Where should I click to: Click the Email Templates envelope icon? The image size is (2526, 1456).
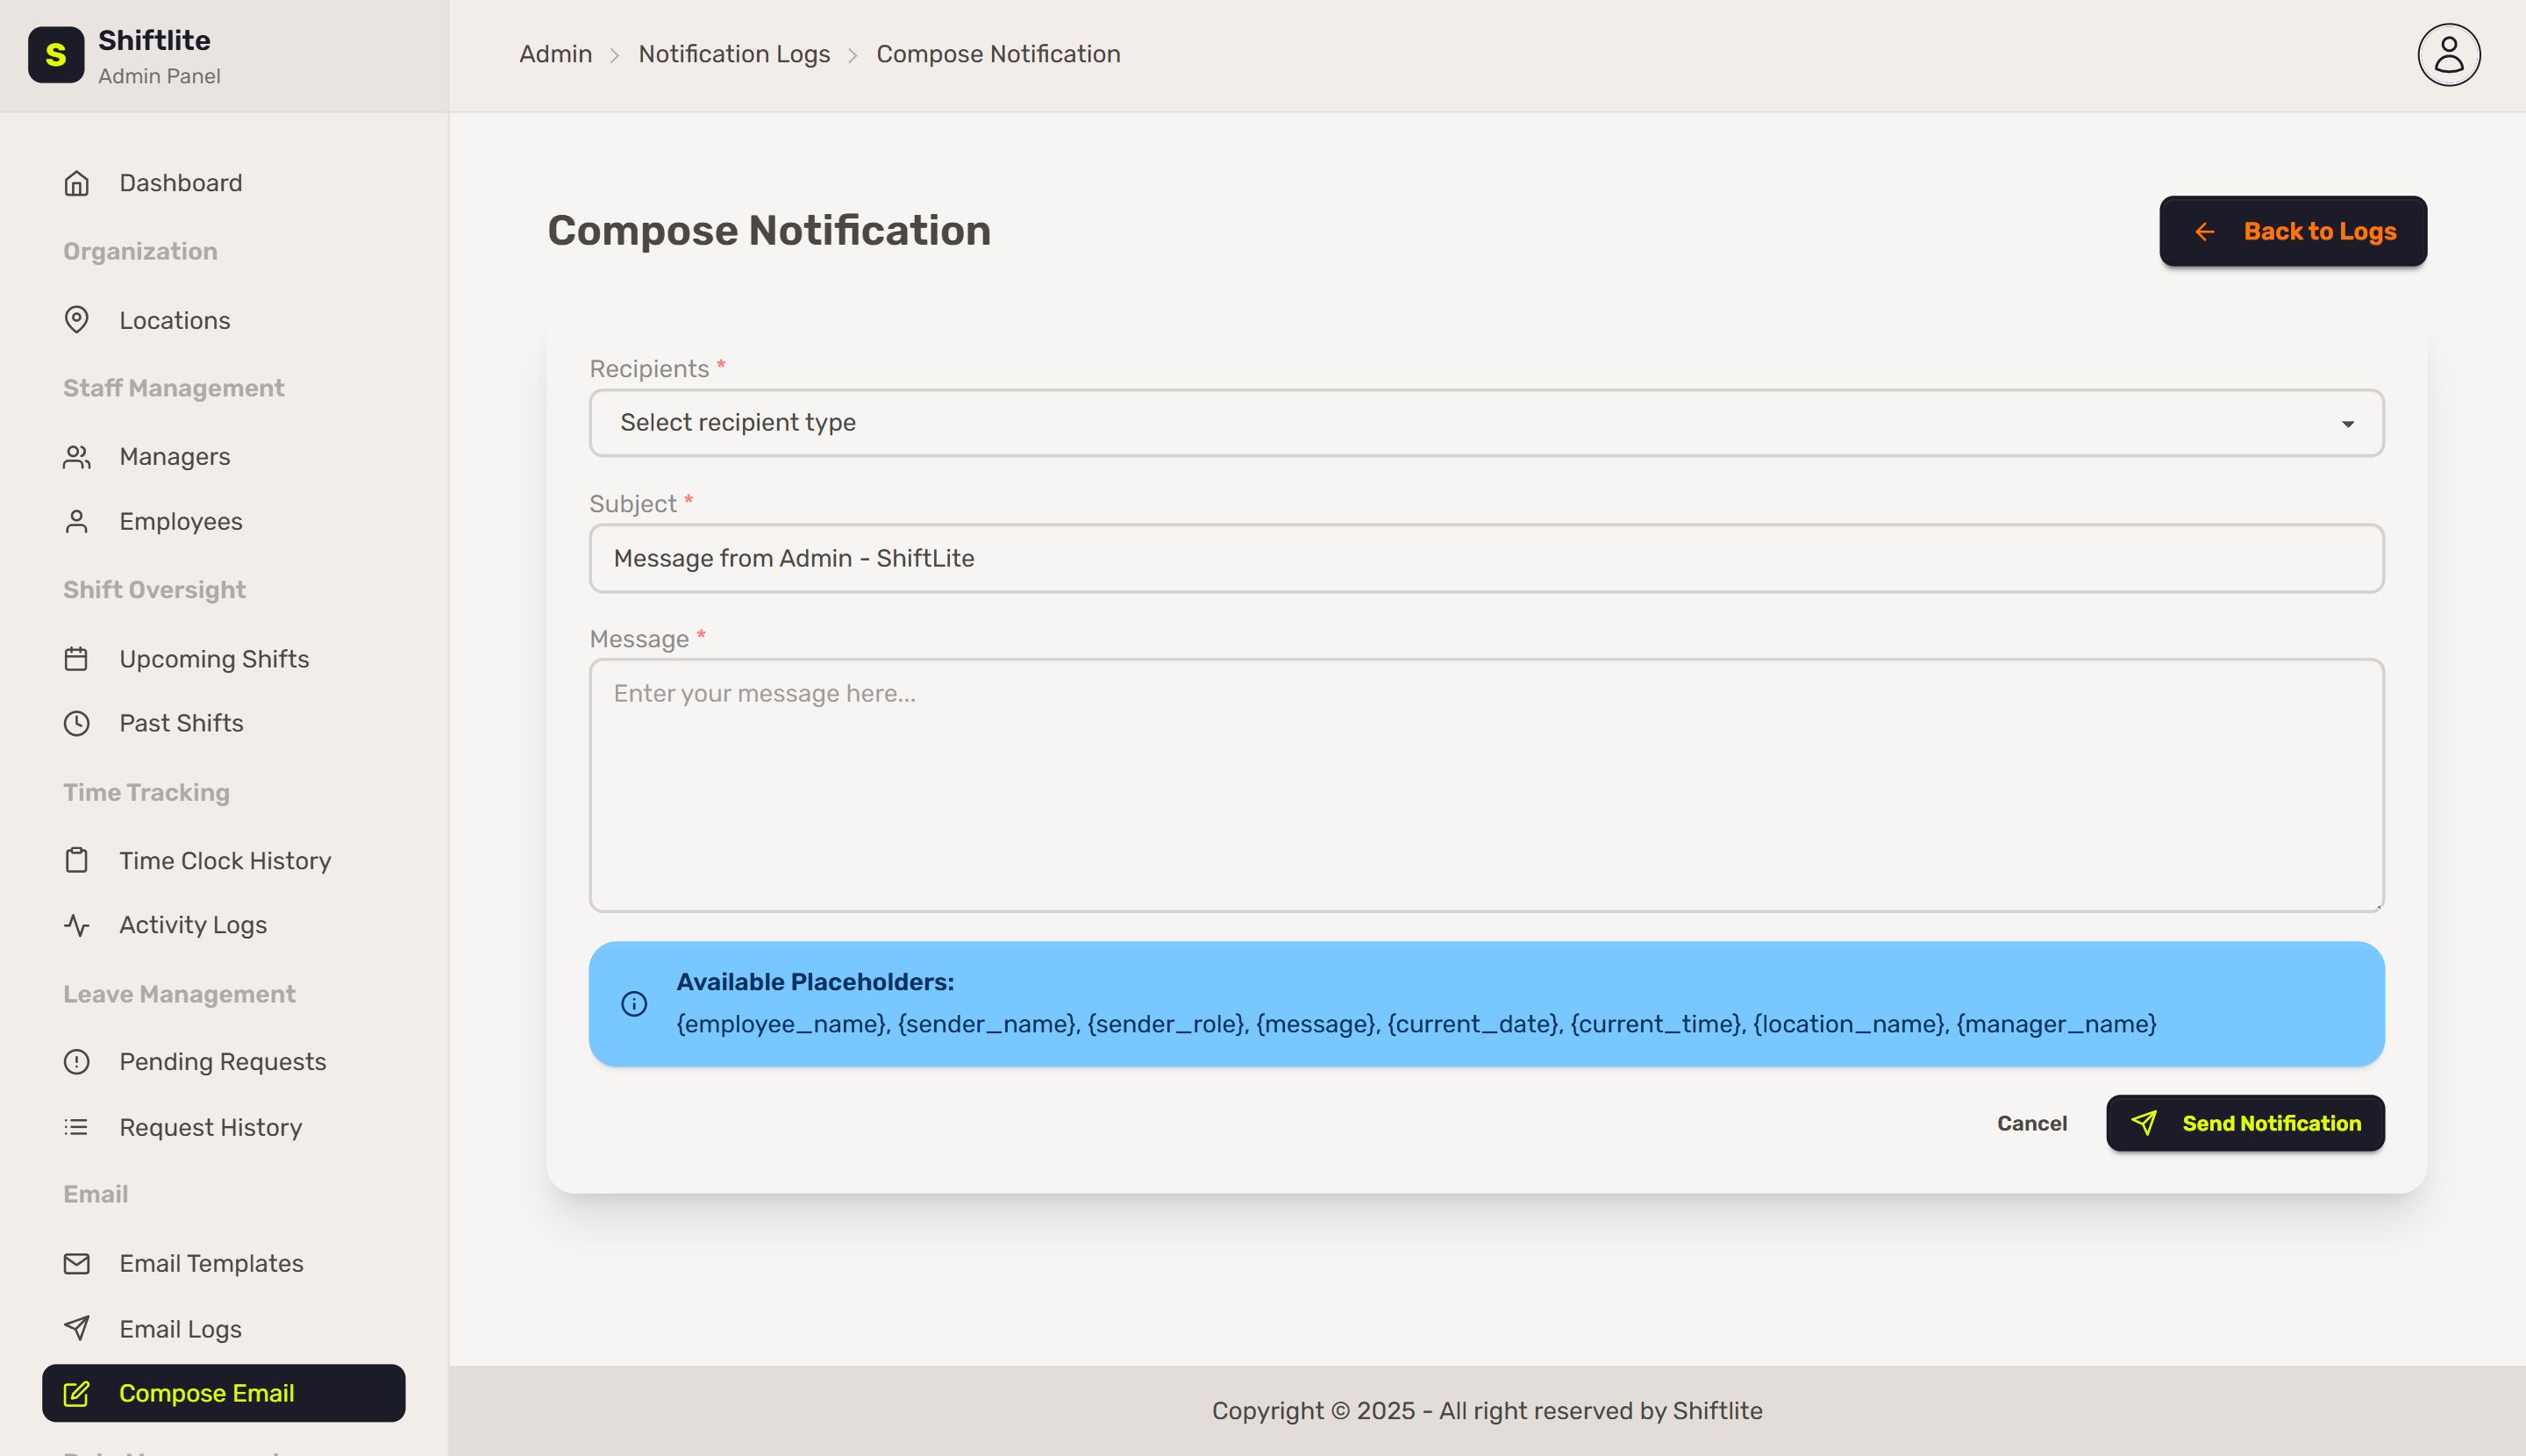[77, 1263]
